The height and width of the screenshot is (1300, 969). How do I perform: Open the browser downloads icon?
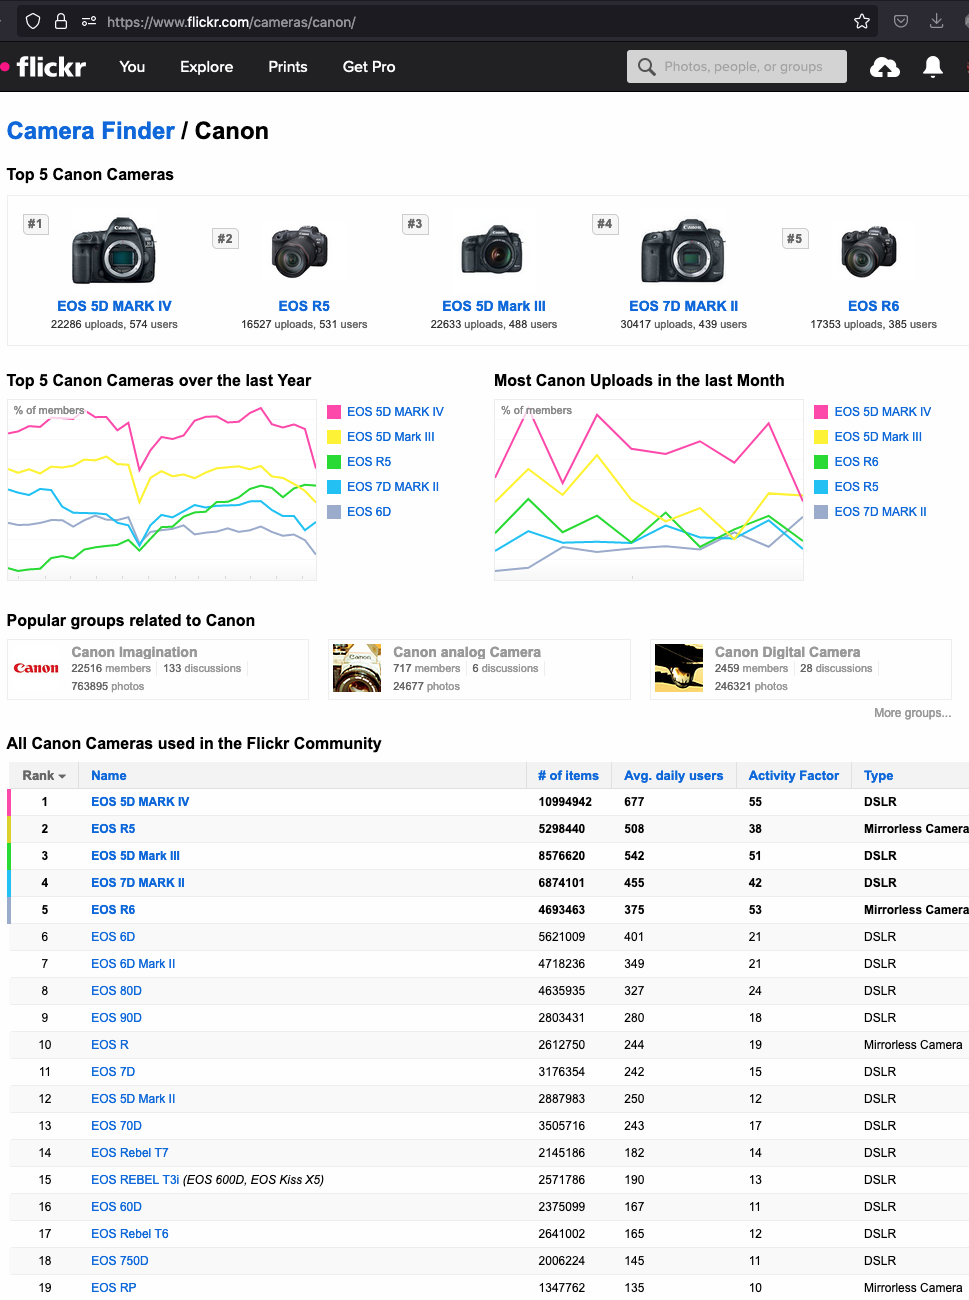pos(936,21)
